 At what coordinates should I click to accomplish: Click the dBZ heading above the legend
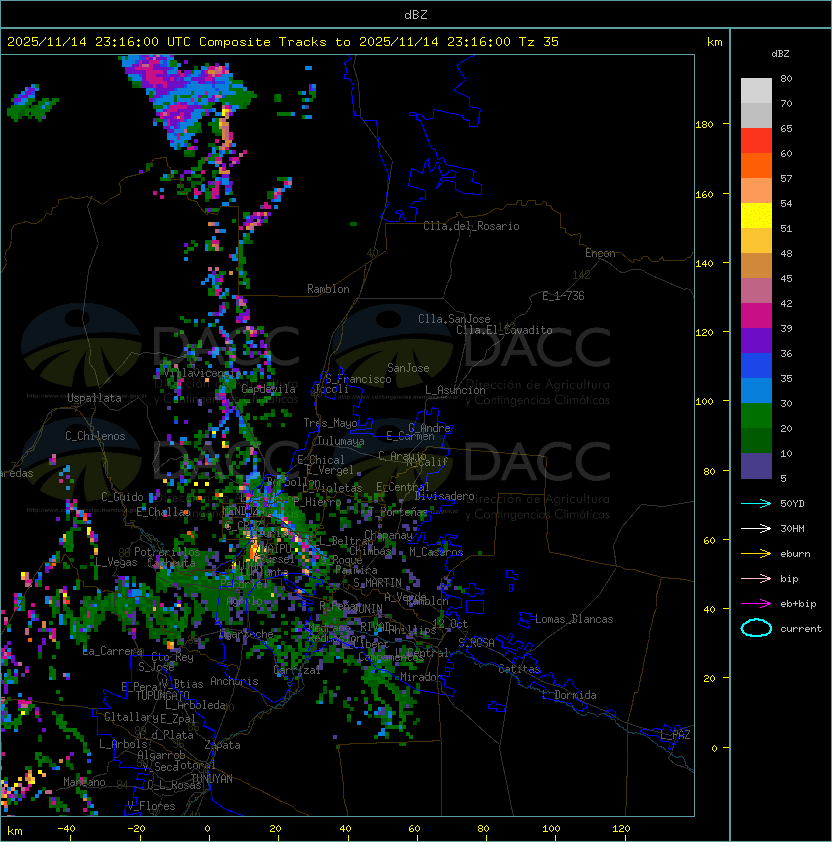coord(780,54)
